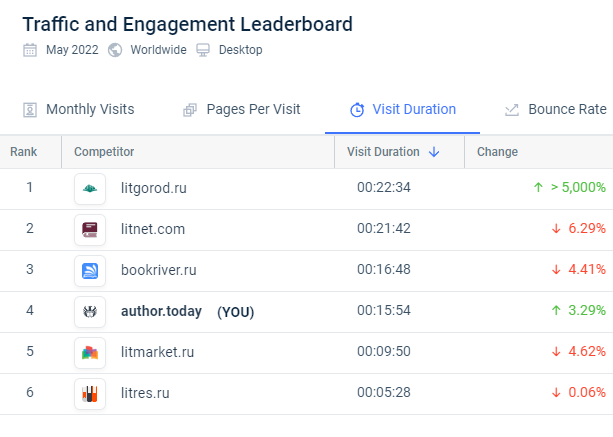
Task: Click the Competitor column header
Action: [104, 152]
